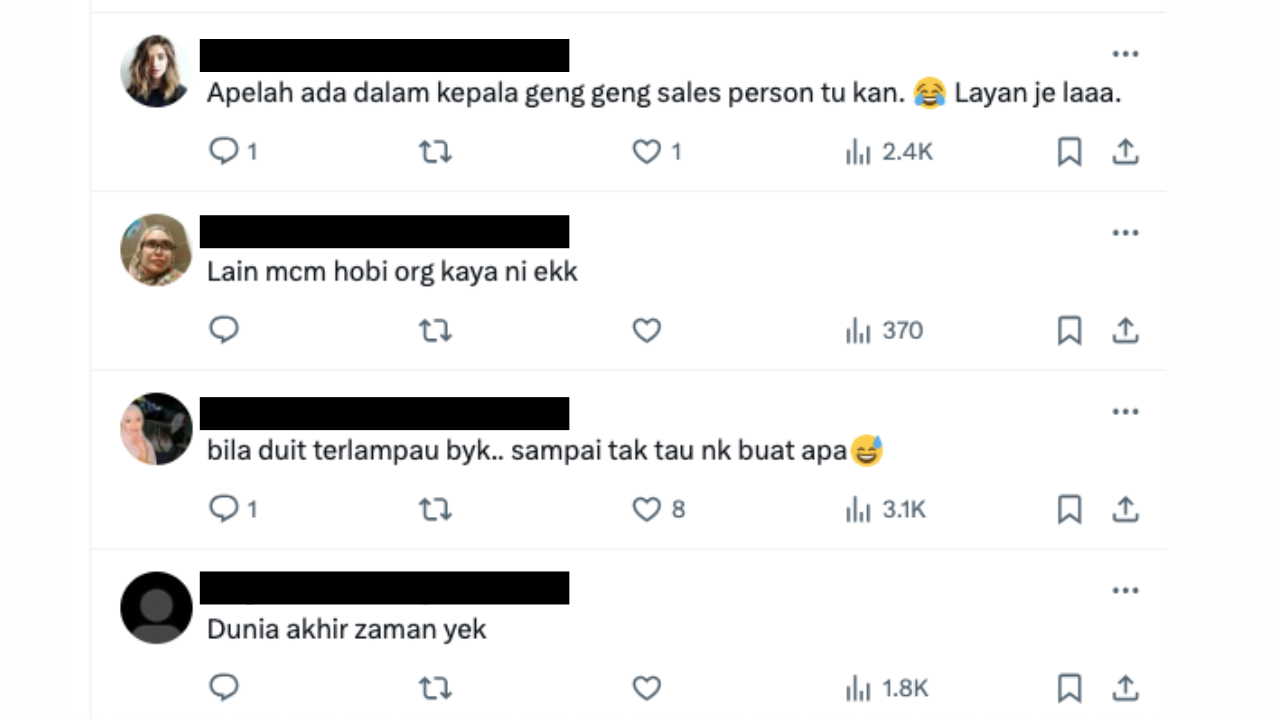Reply to the 'Apelah ada dalam kepala' tweet
1280x720 pixels.
click(x=224, y=151)
